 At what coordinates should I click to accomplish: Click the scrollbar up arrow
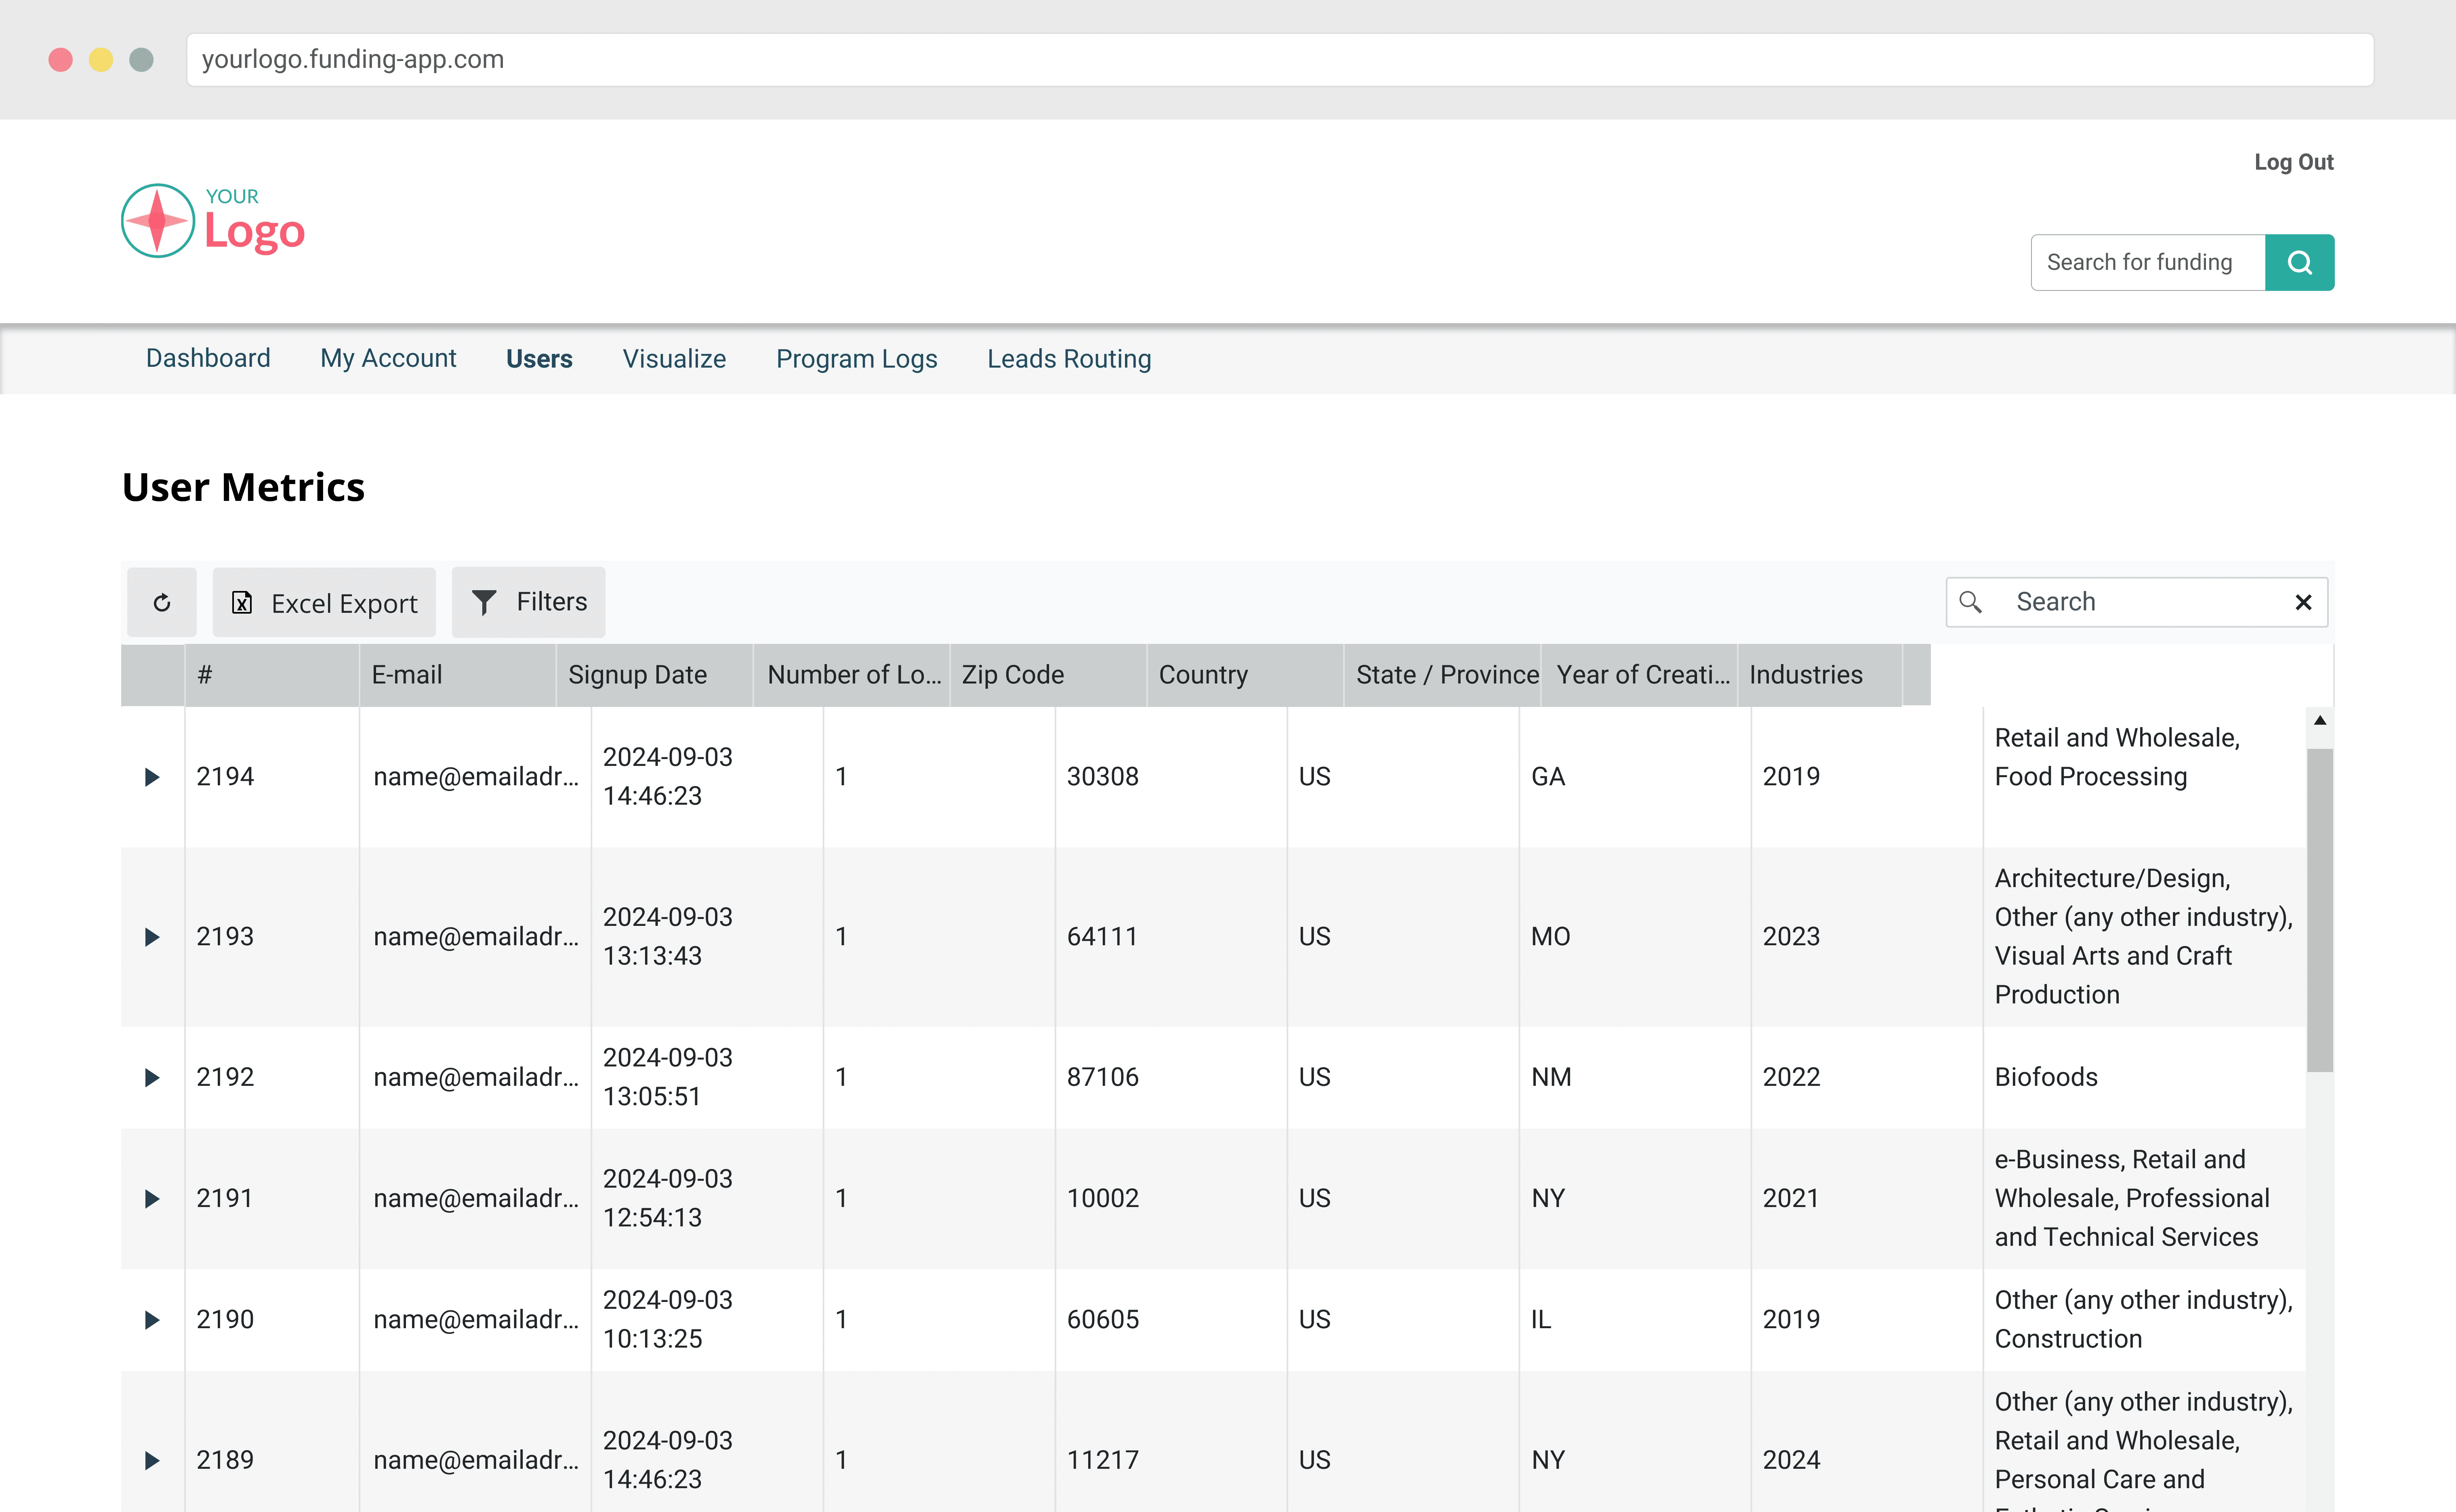click(2320, 720)
